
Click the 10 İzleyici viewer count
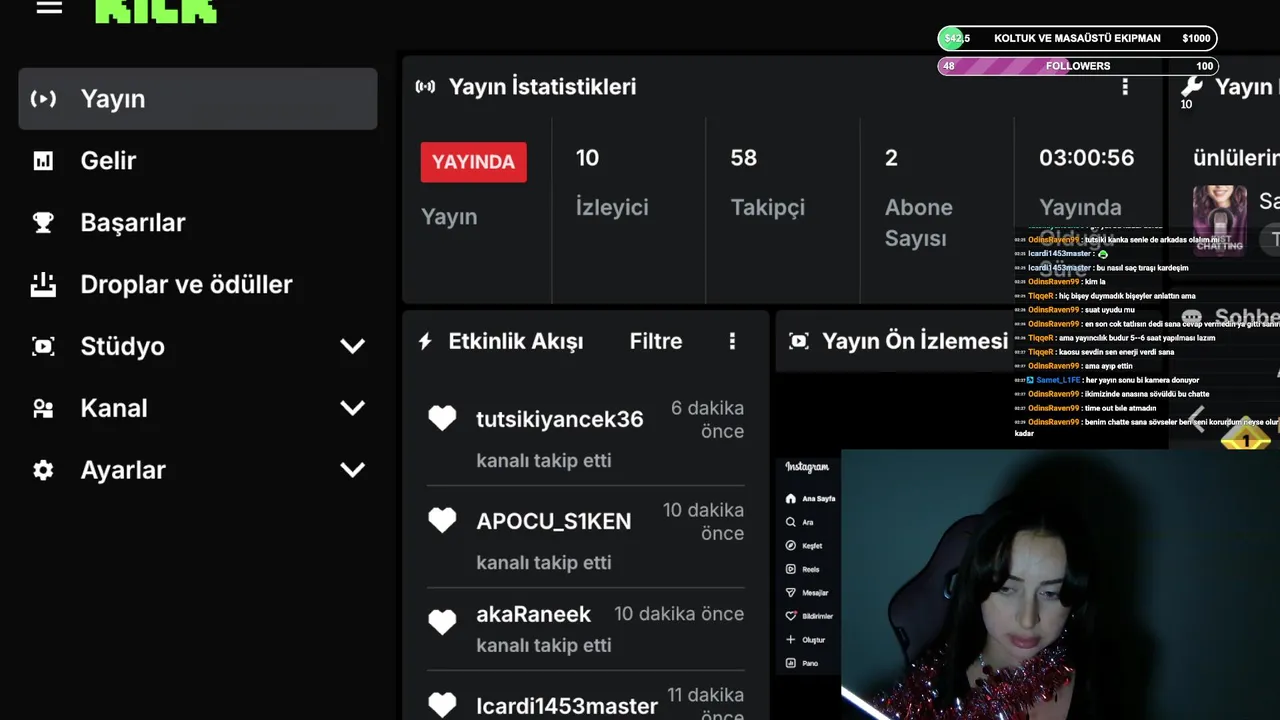(587, 158)
